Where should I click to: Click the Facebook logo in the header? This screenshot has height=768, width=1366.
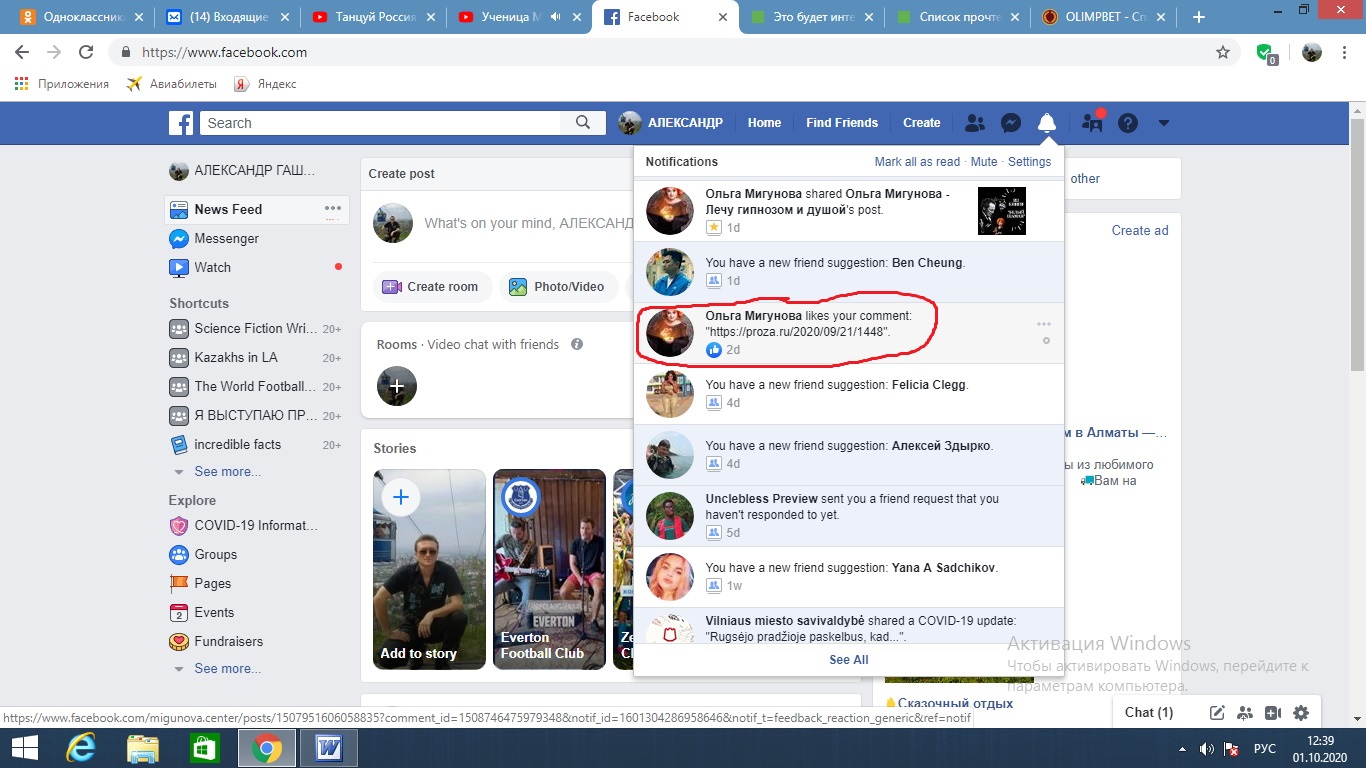pyautogui.click(x=181, y=123)
